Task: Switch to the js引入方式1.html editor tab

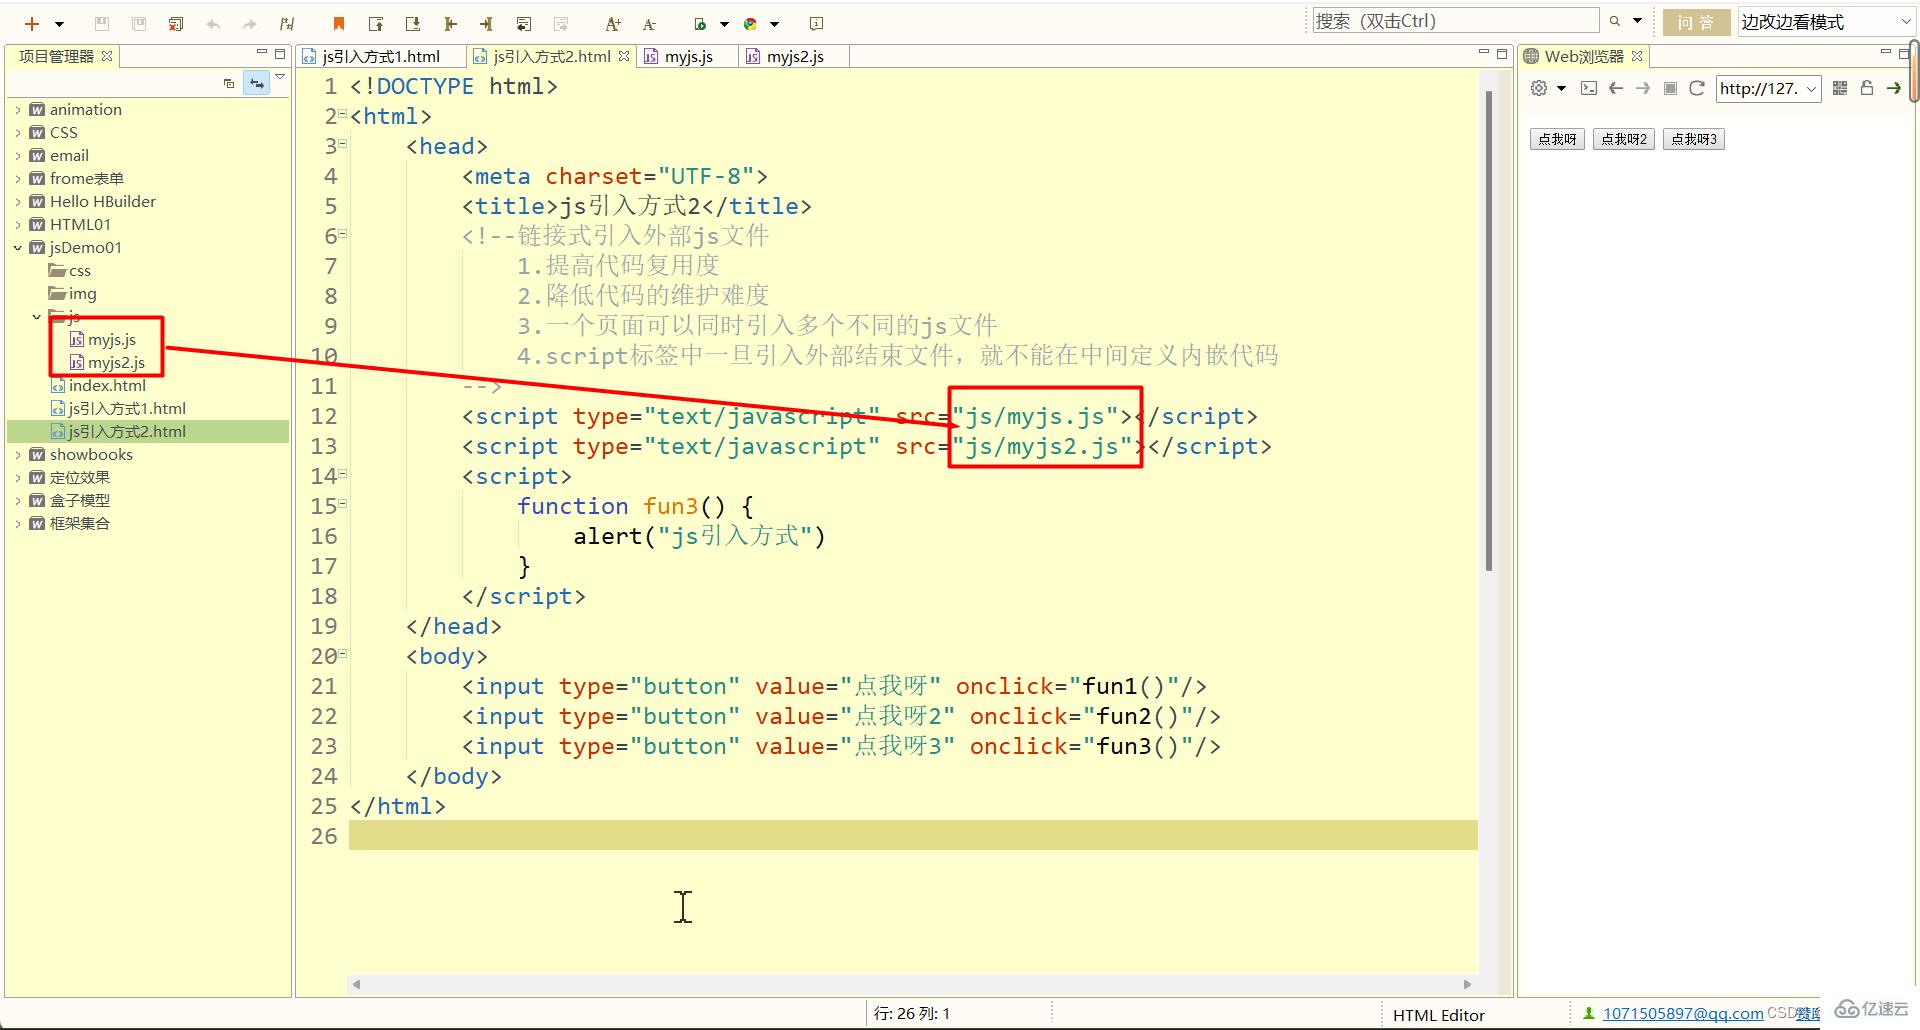Action: pos(380,57)
